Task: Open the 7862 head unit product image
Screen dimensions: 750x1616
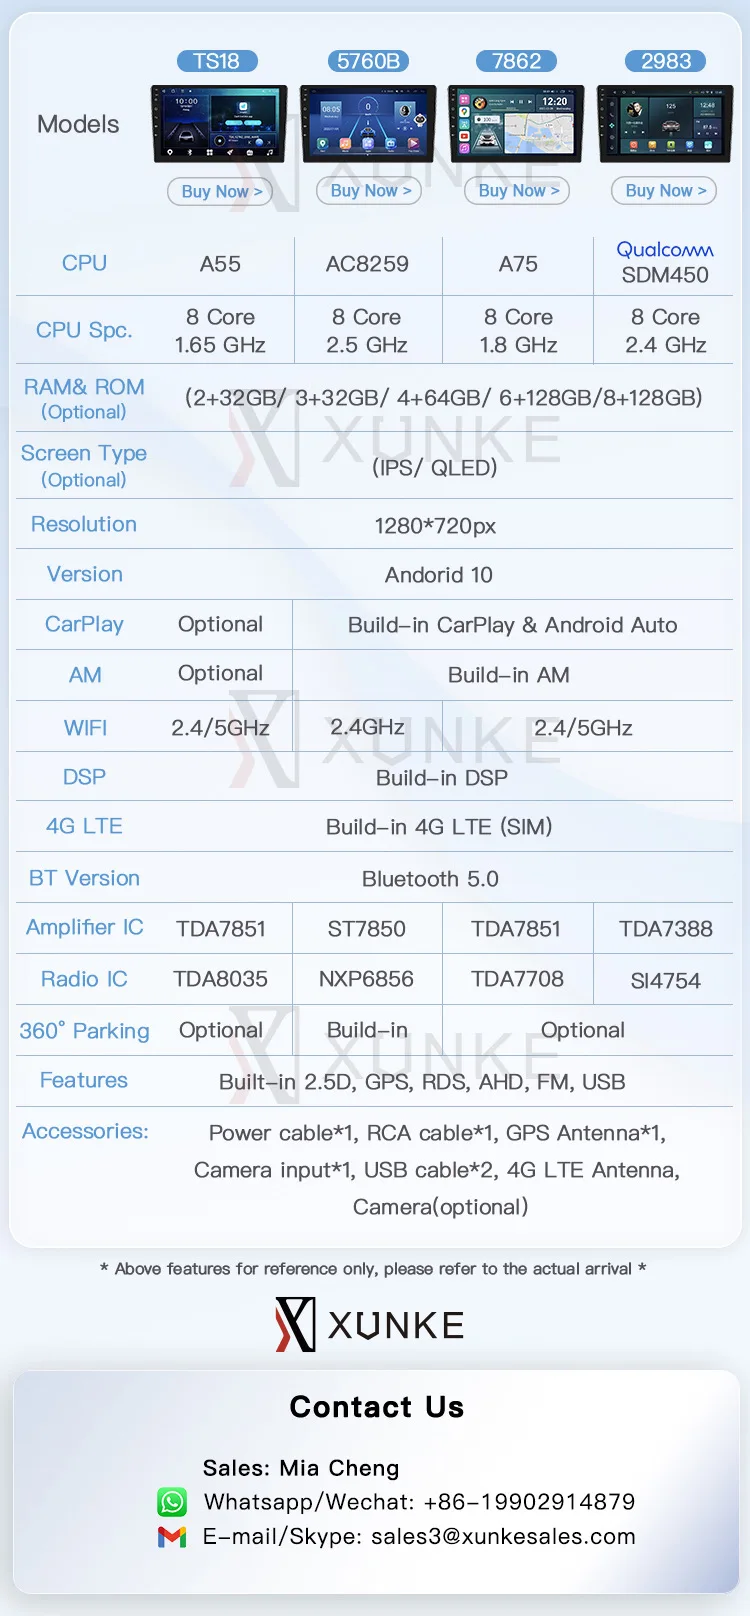Action: pyautogui.click(x=516, y=124)
